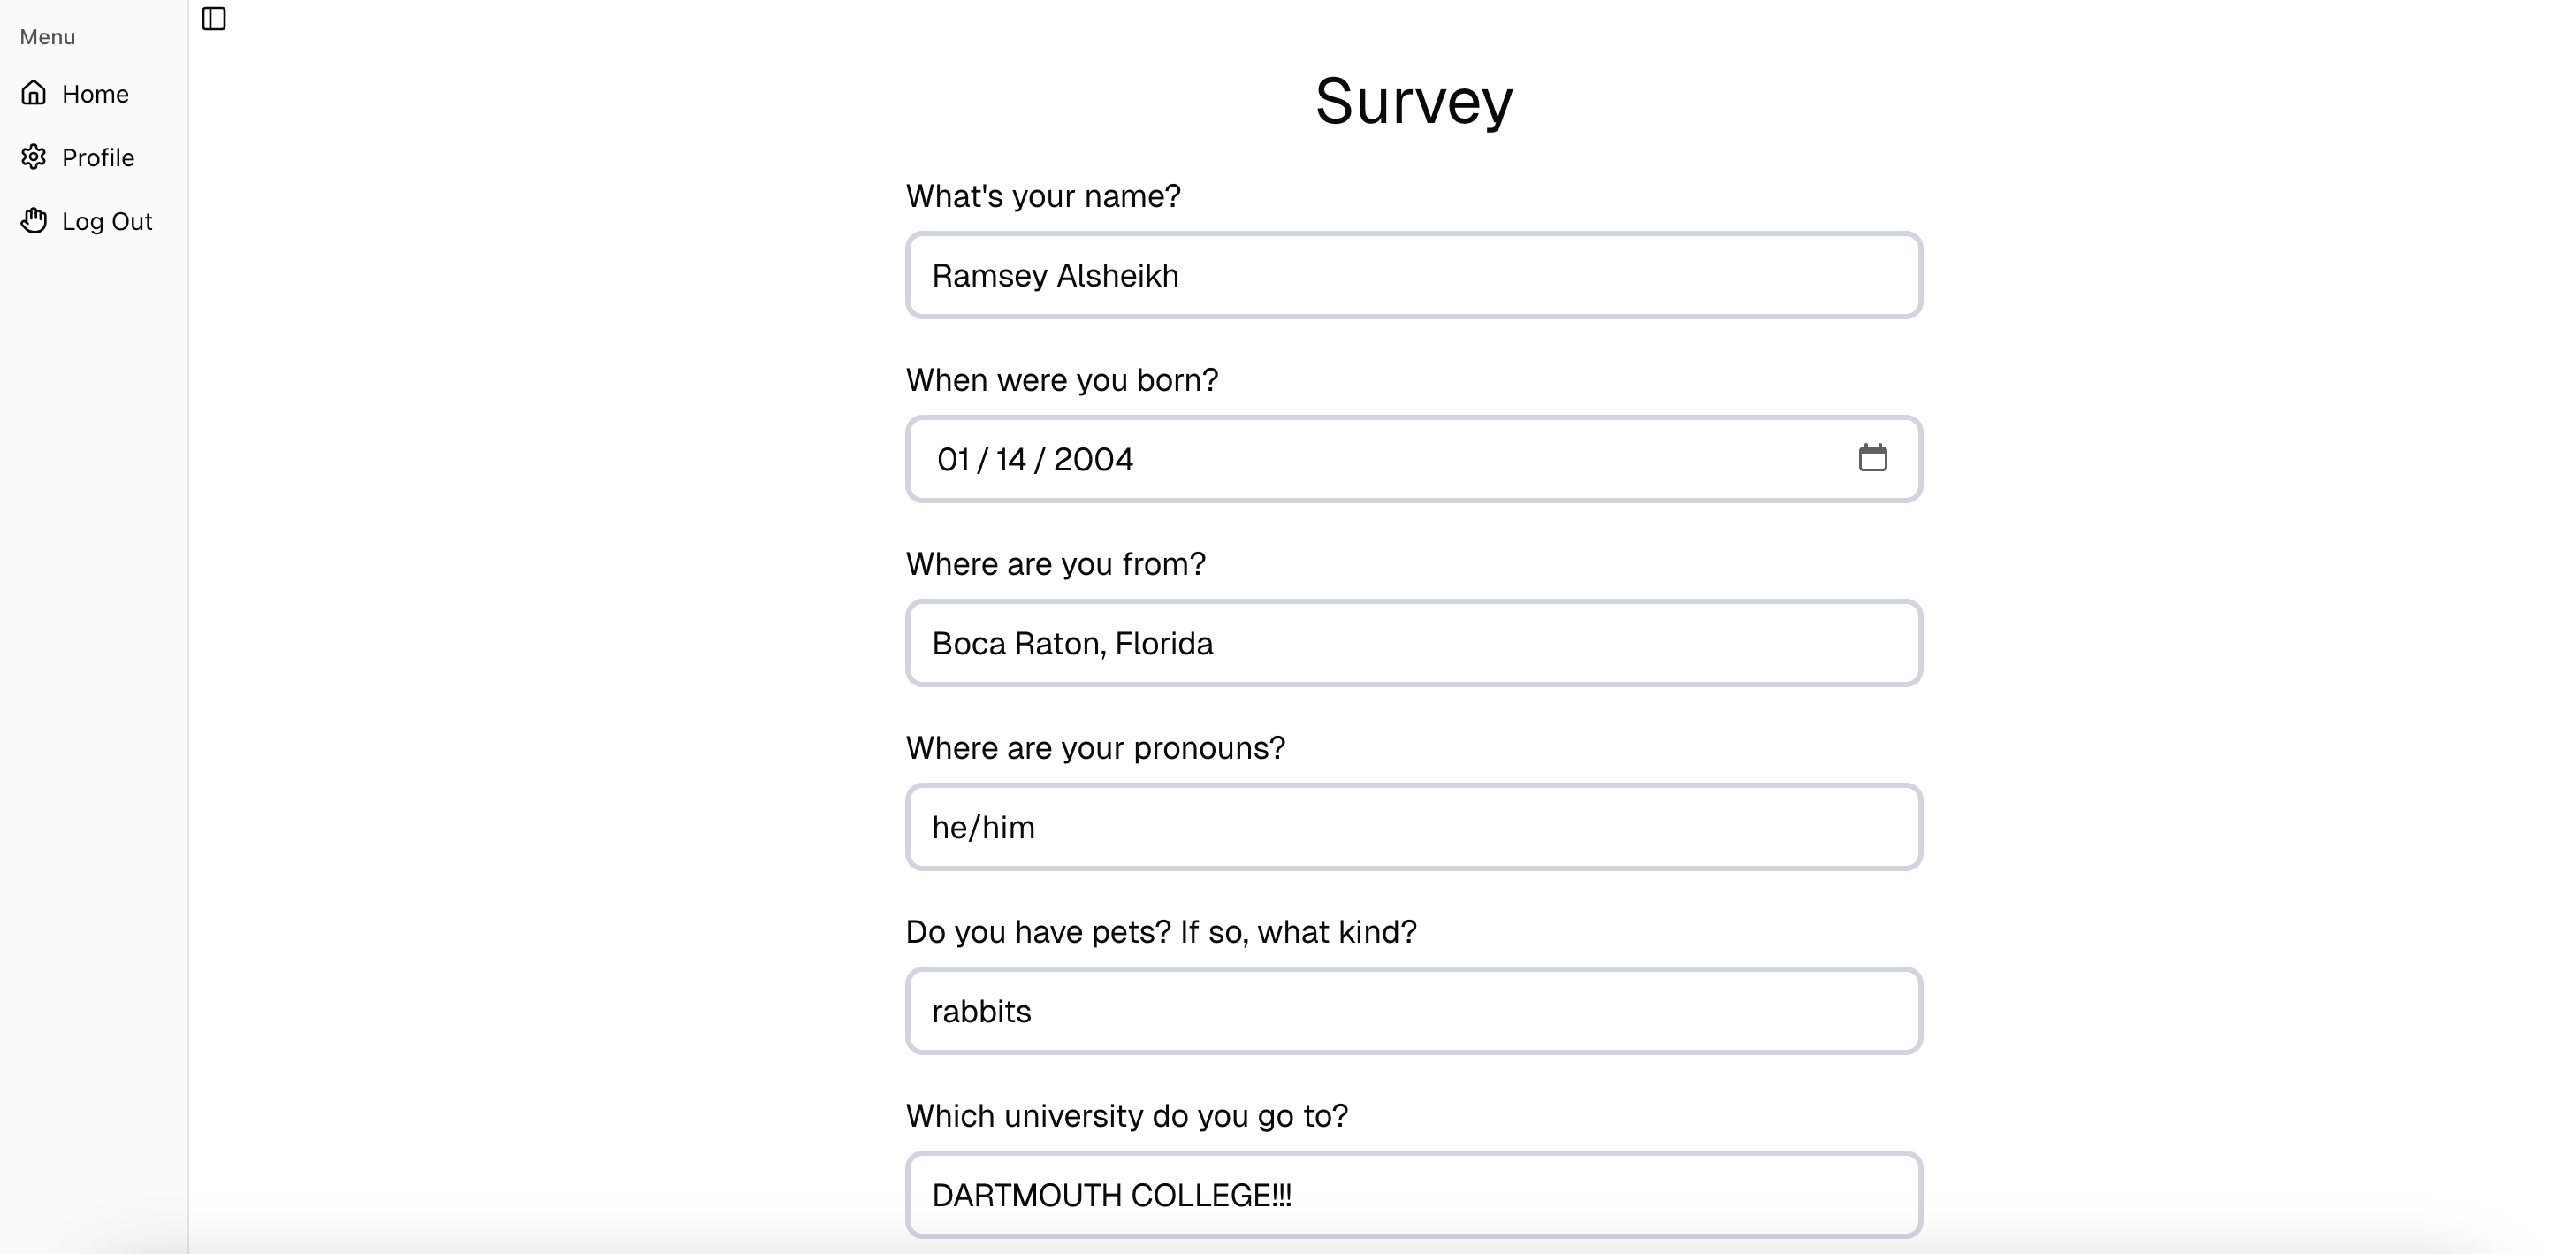Toggle the sidebar collapse icon

(x=214, y=19)
